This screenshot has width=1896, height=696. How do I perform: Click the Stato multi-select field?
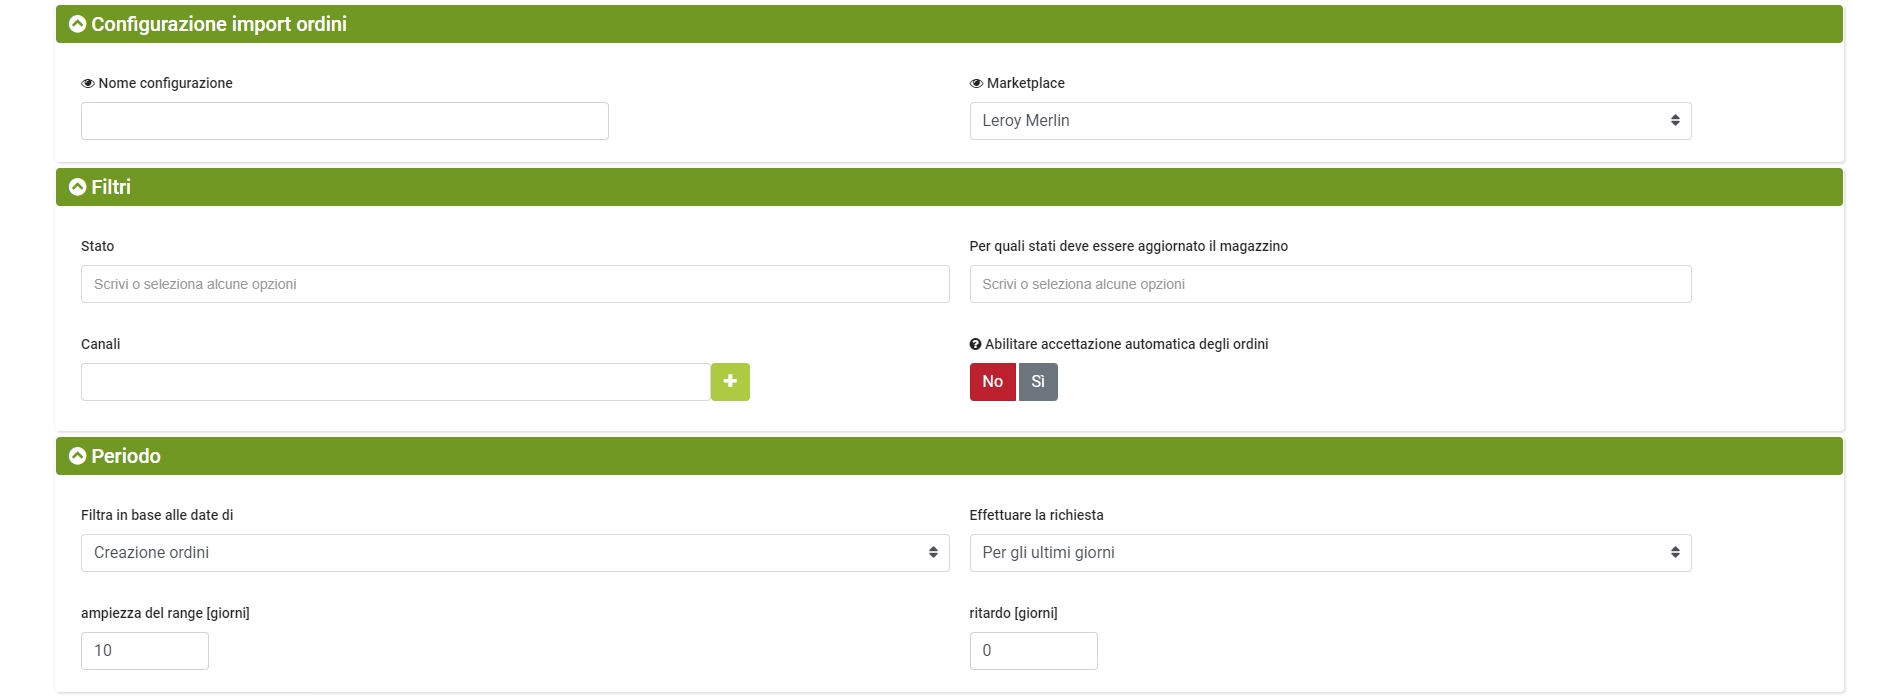click(x=515, y=284)
